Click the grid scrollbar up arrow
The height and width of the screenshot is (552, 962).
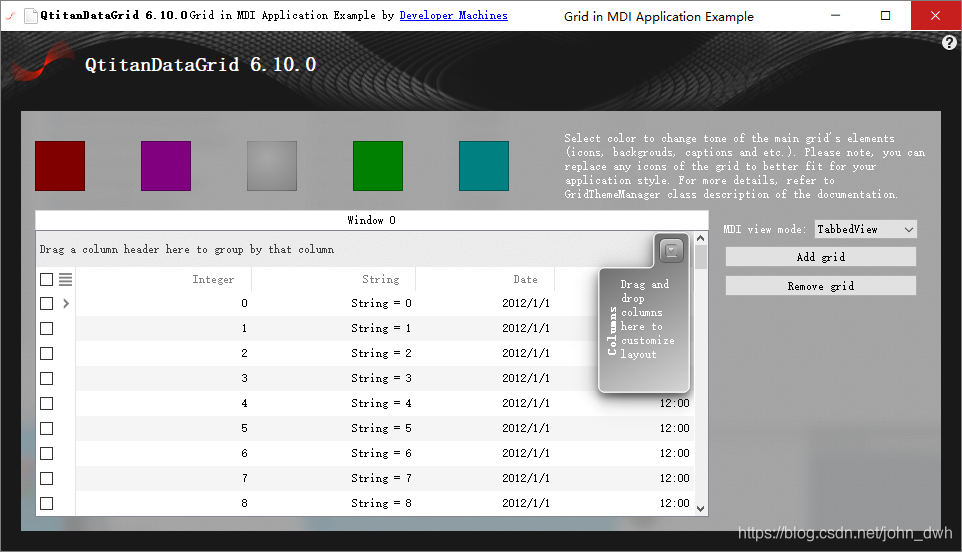[x=701, y=238]
